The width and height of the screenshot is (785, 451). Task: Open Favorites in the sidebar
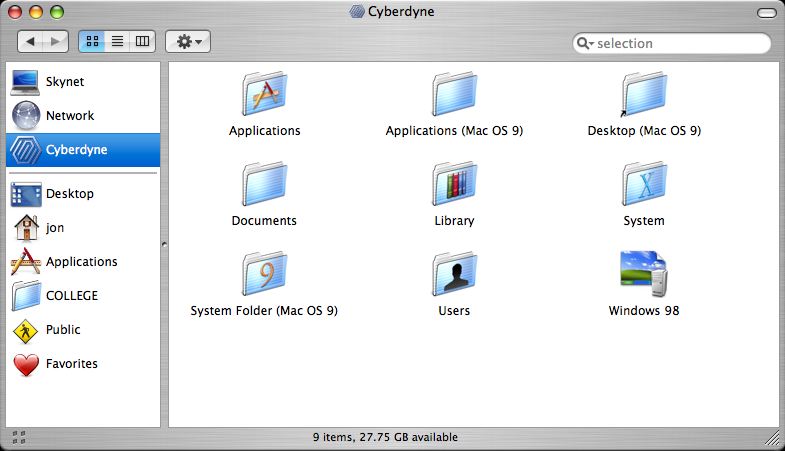(x=83, y=364)
